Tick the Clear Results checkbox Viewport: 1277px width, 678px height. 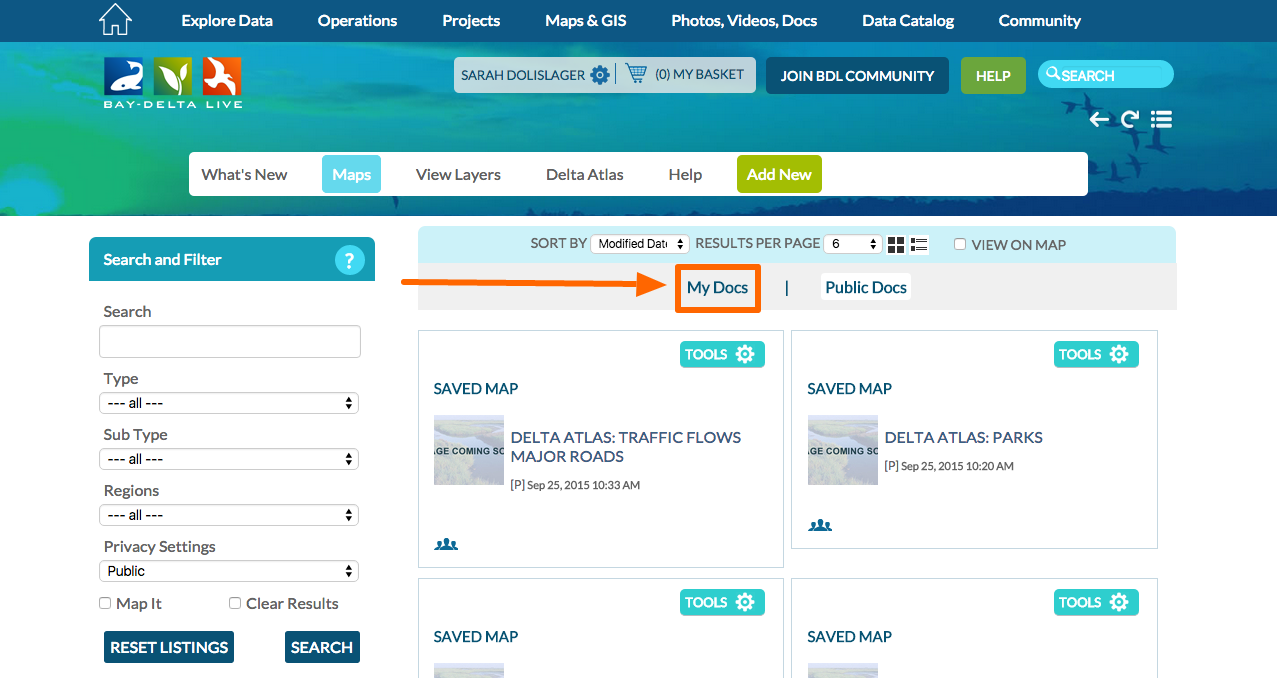(235, 604)
